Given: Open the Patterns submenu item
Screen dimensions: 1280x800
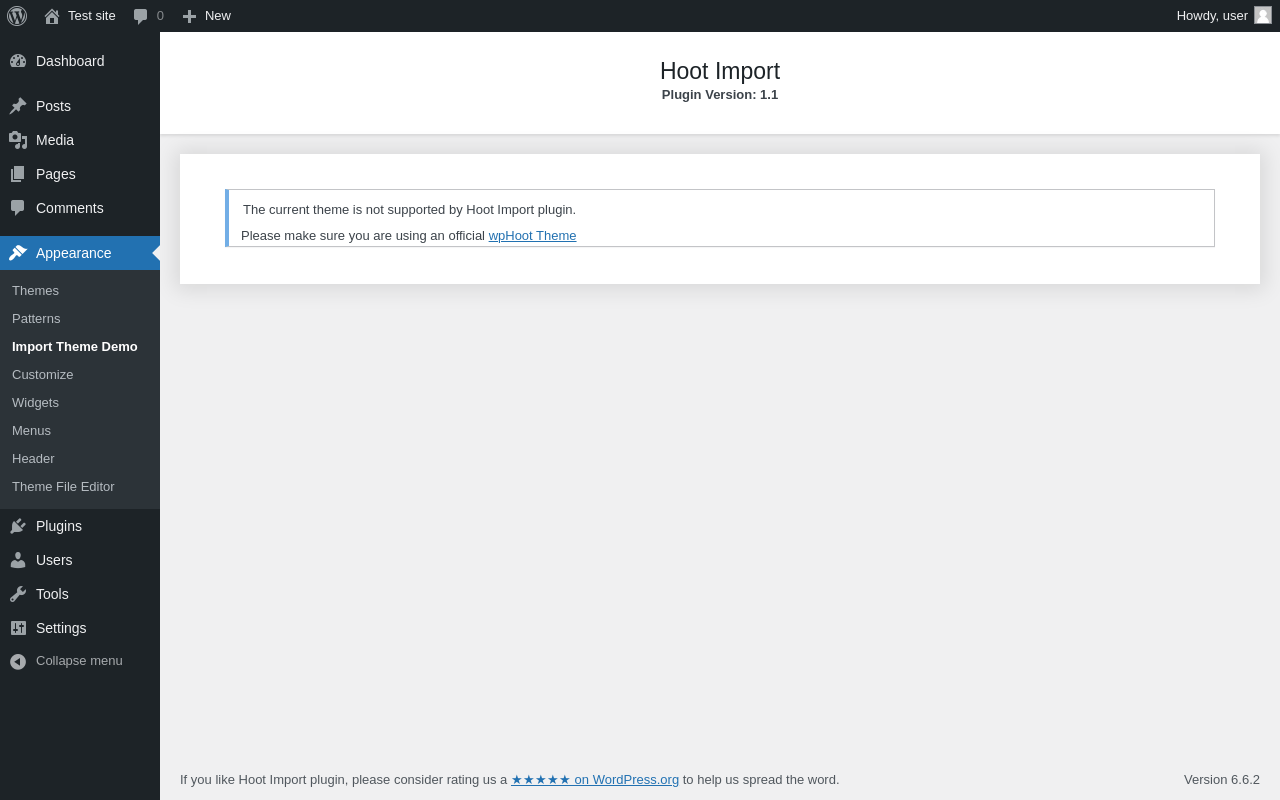Looking at the screenshot, I should [x=36, y=319].
